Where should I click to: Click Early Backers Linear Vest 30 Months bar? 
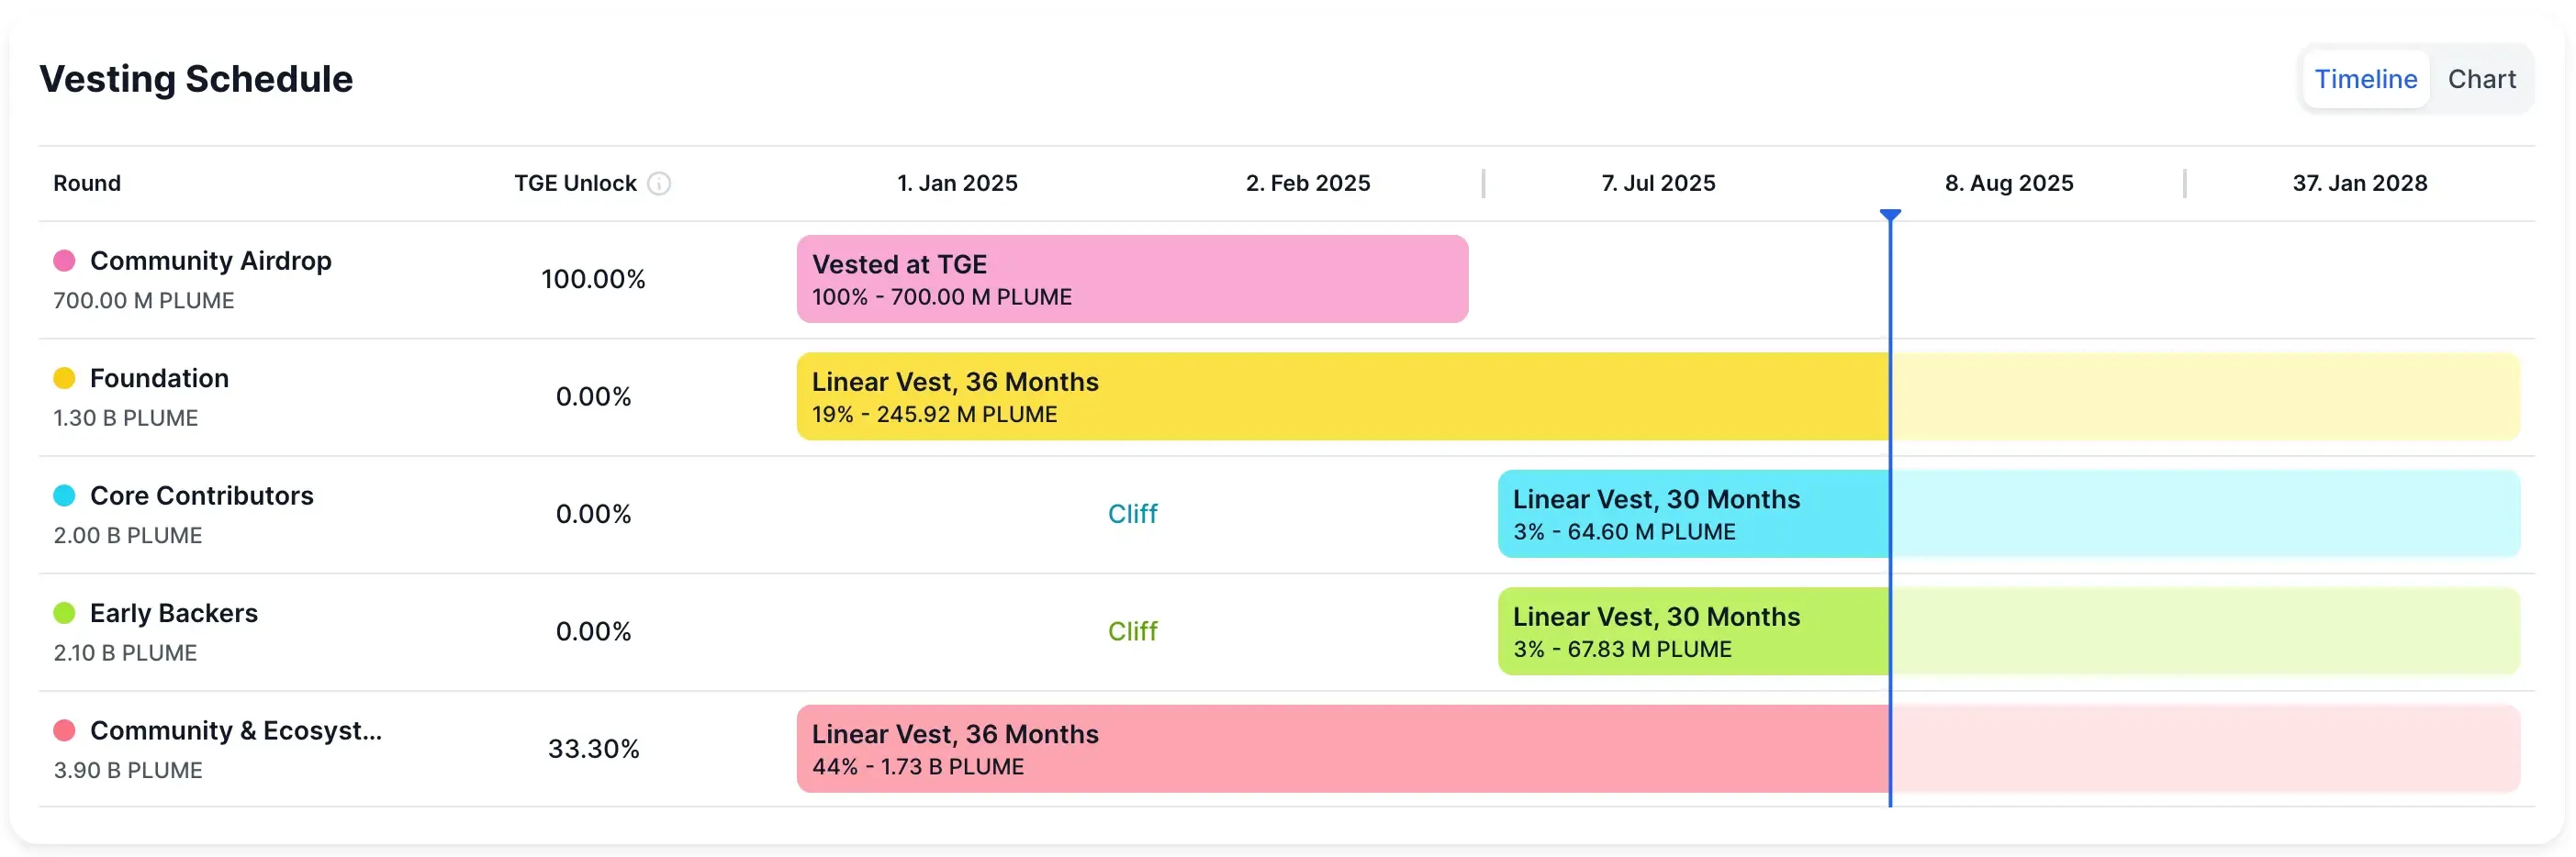tap(1692, 631)
